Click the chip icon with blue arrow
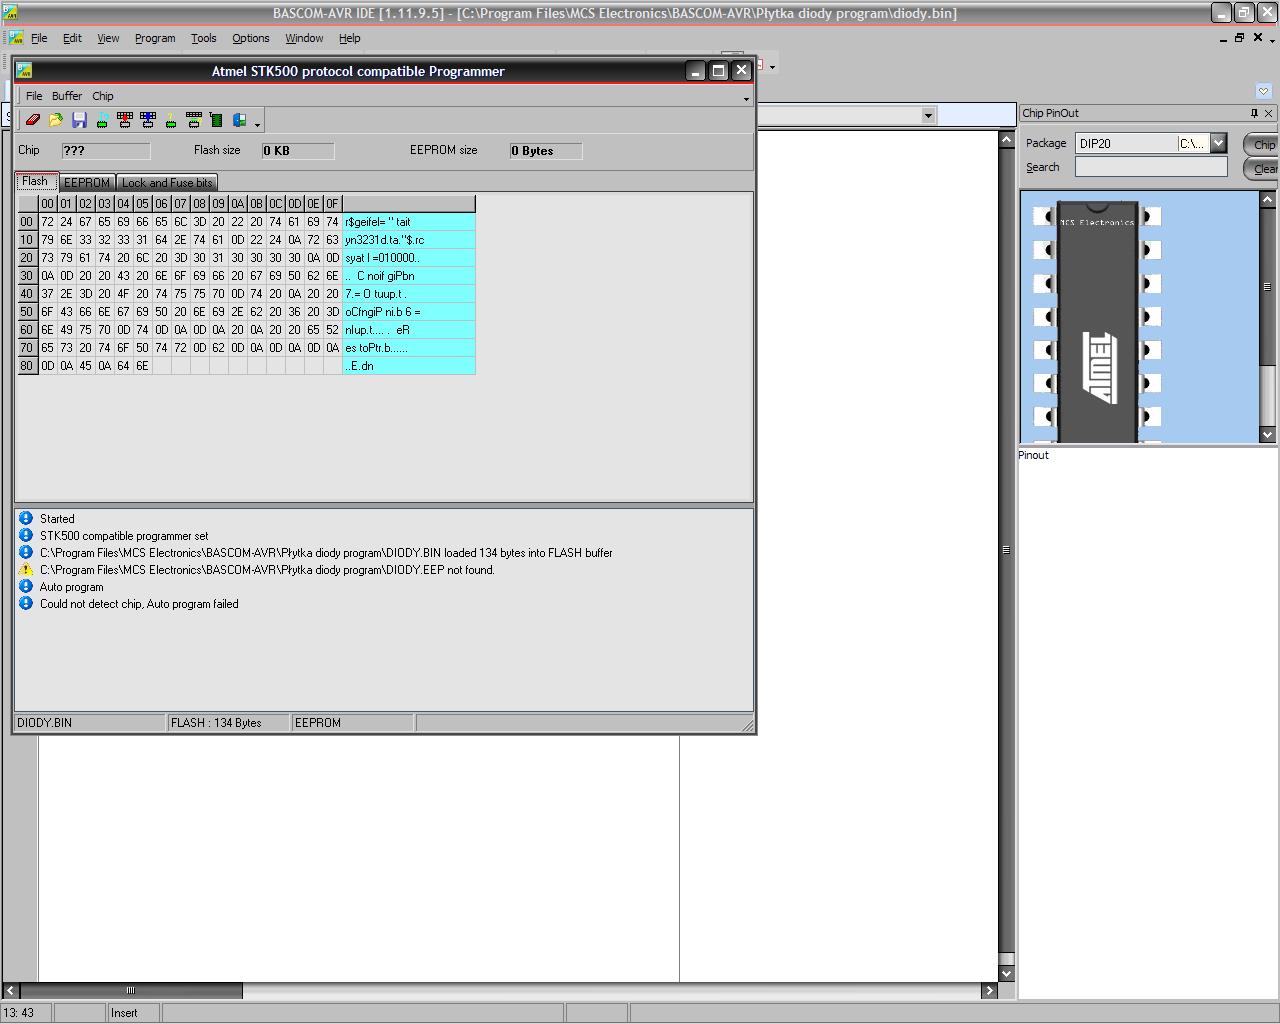The width and height of the screenshot is (1280, 1024). click(x=148, y=121)
